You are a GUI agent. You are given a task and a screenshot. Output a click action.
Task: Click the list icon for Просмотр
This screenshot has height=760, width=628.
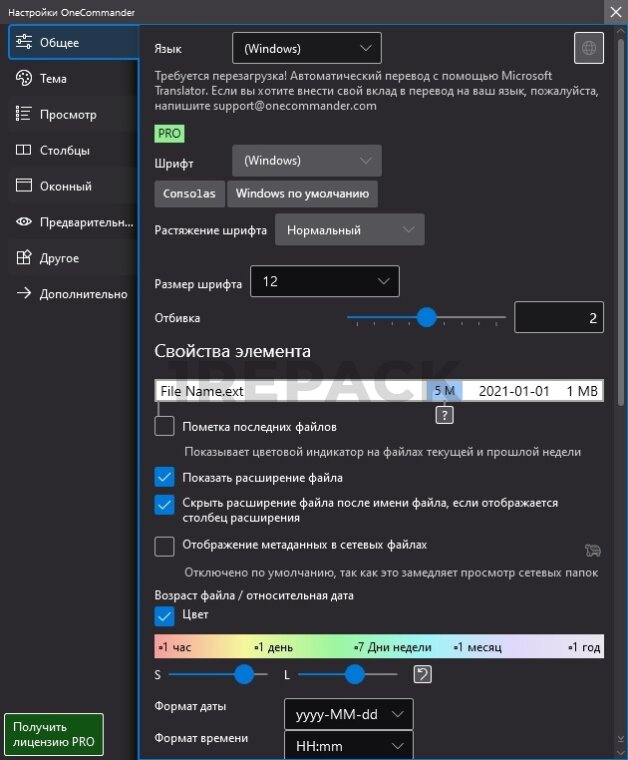[x=24, y=115]
